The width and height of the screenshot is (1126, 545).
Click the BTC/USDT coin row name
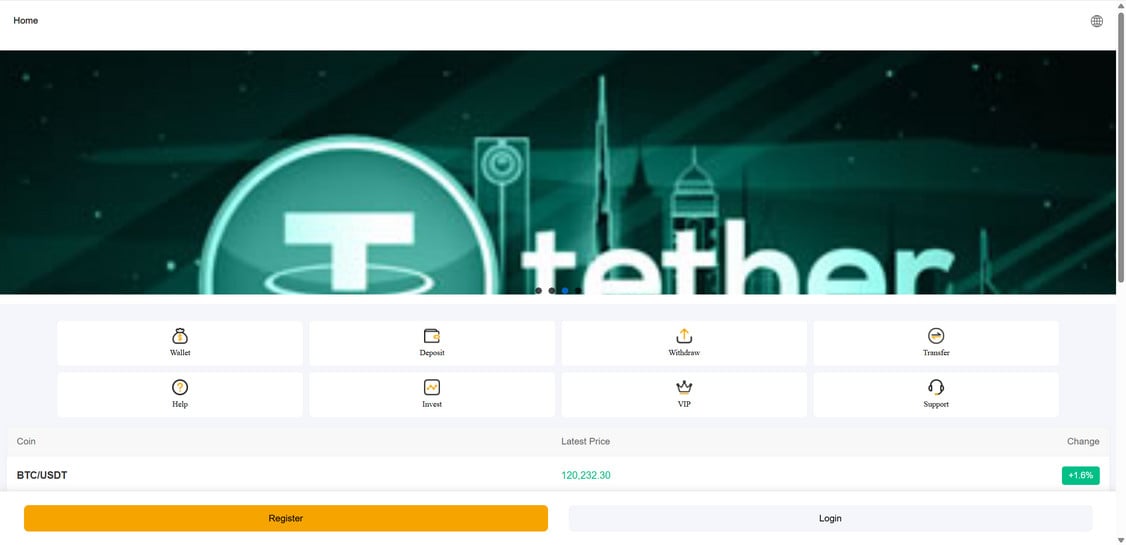tap(42, 475)
